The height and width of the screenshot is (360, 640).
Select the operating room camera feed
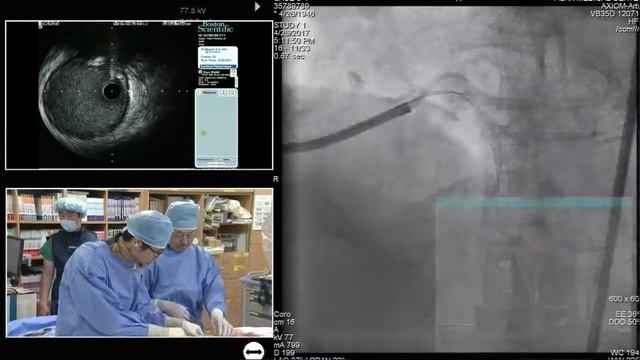coord(139,262)
